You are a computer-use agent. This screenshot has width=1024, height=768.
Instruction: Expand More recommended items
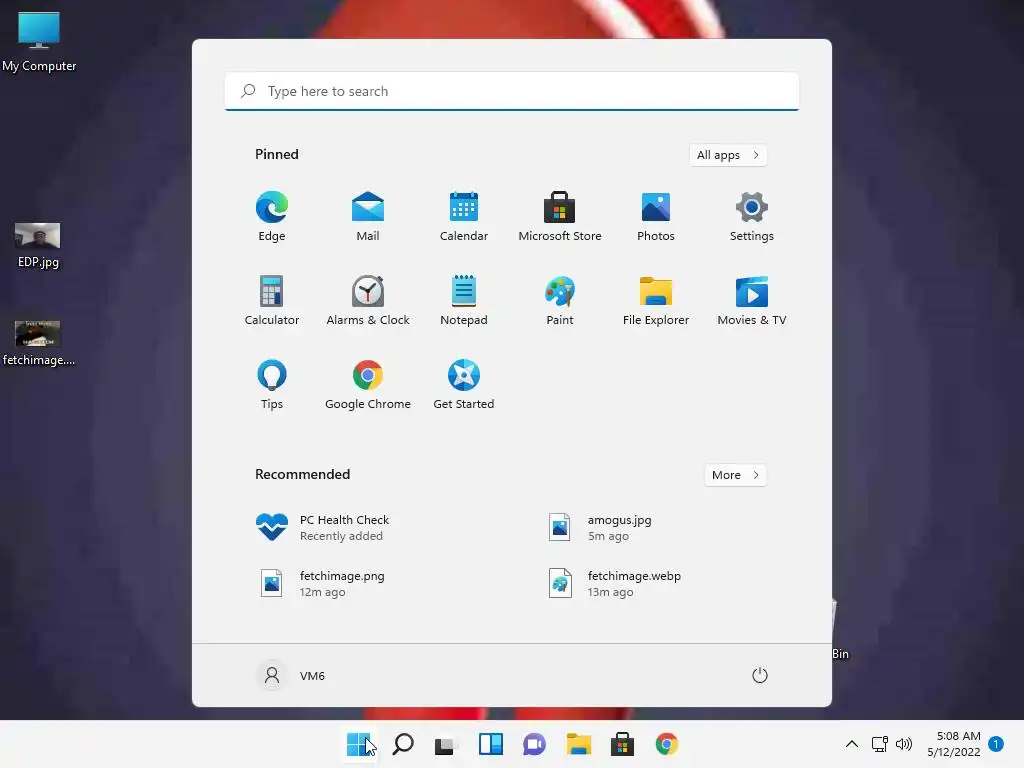(735, 475)
